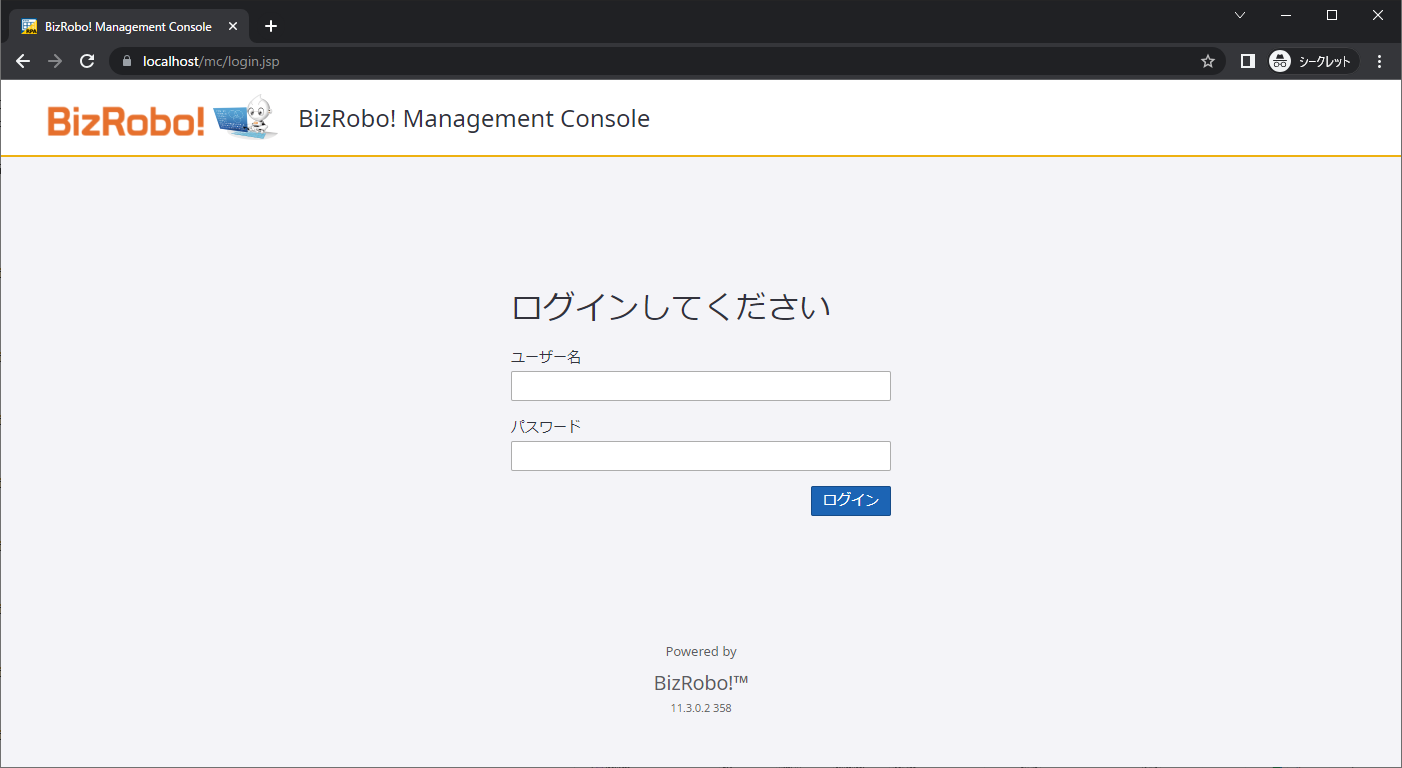1402x768 pixels.
Task: Click the BizRobo!™ footer text
Action: (x=701, y=683)
